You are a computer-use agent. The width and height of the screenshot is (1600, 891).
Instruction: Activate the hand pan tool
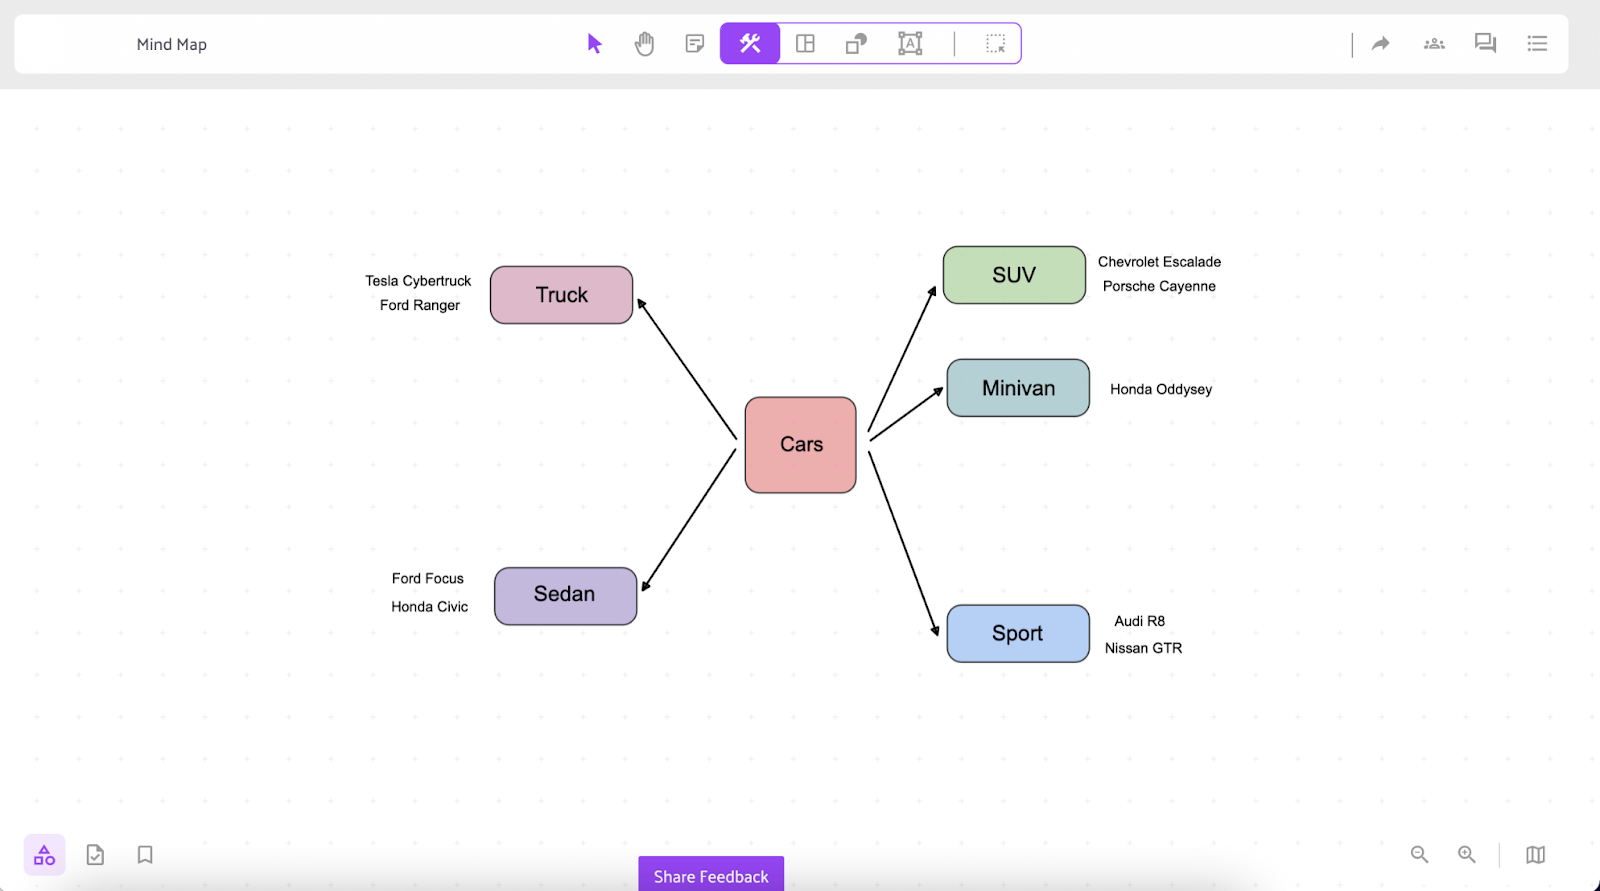(645, 44)
